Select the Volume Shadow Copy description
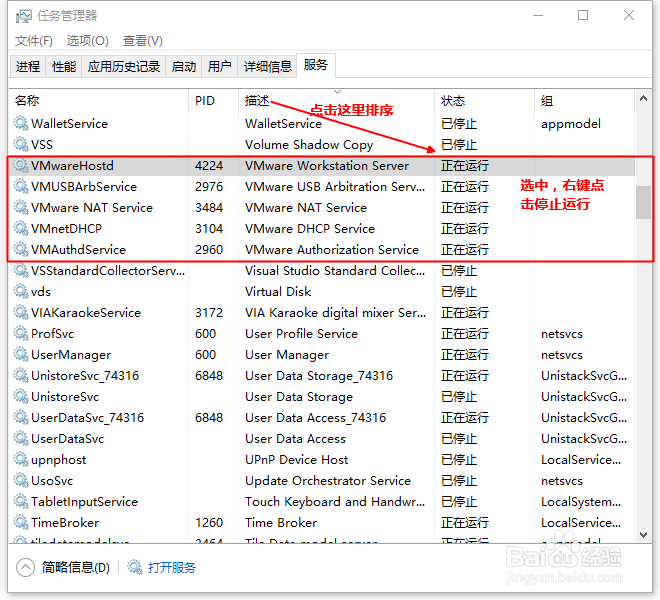The height and width of the screenshot is (600, 660). [x=309, y=144]
